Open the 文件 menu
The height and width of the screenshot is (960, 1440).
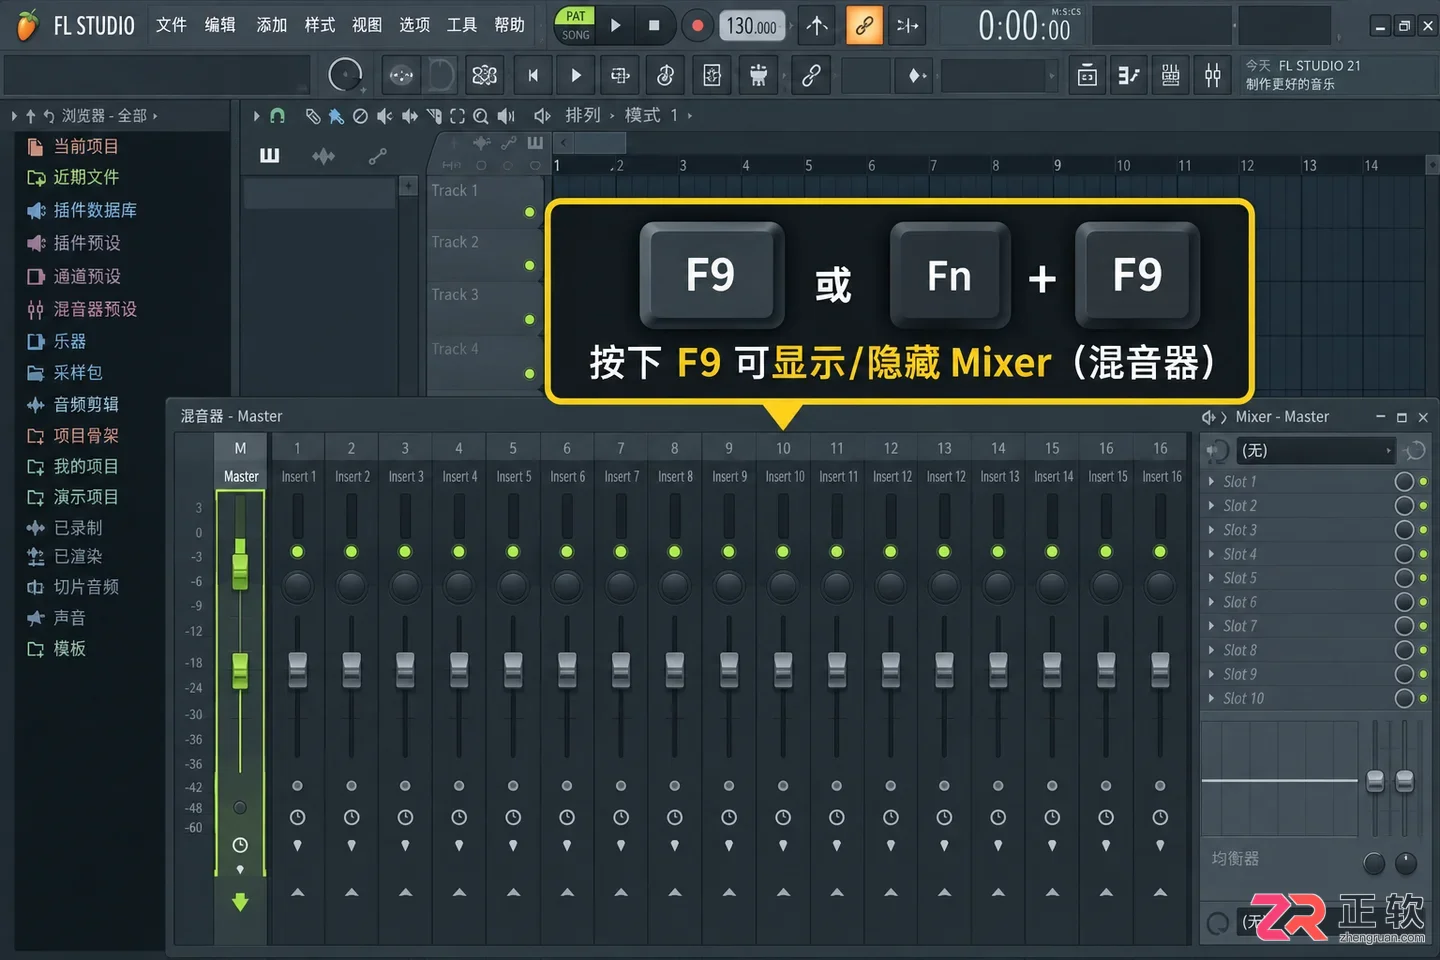(171, 25)
